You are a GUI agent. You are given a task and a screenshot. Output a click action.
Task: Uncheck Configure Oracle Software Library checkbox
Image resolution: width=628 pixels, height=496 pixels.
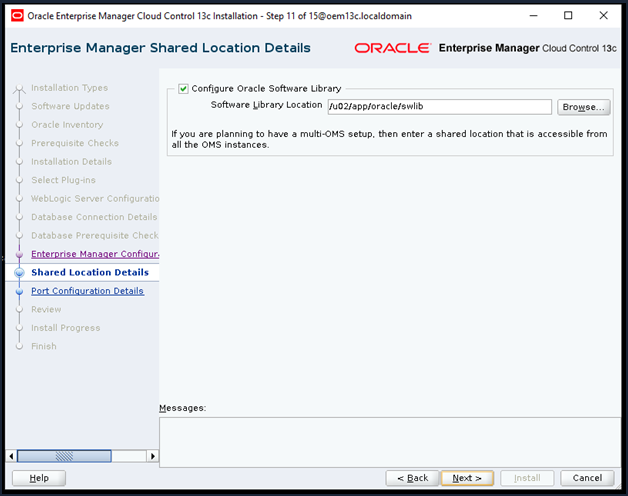183,89
